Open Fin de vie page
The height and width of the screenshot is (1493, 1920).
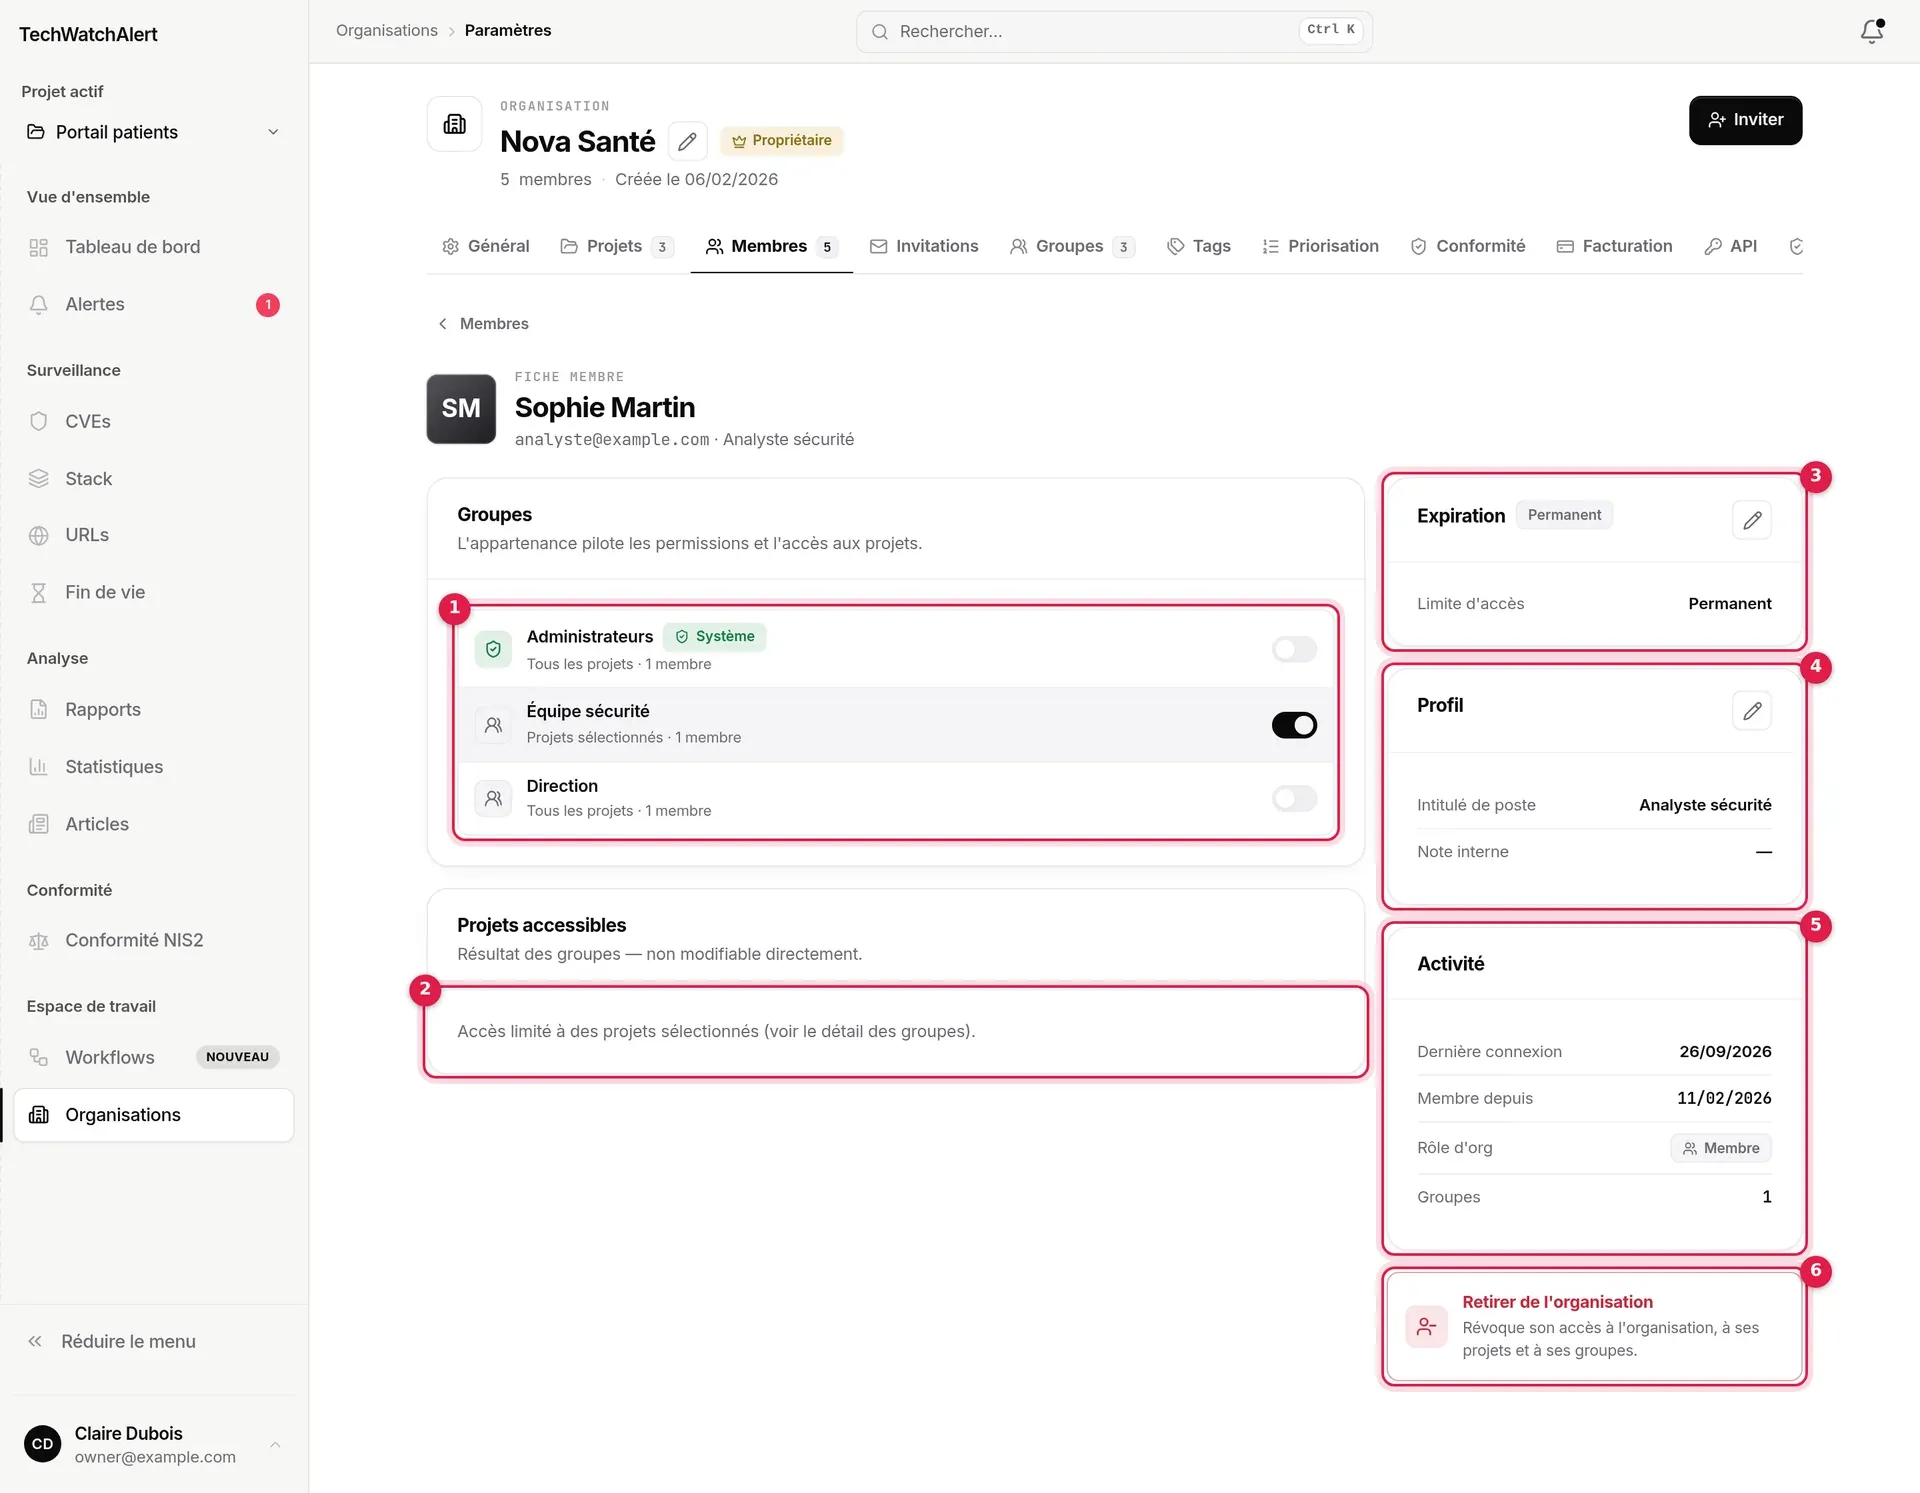point(153,592)
